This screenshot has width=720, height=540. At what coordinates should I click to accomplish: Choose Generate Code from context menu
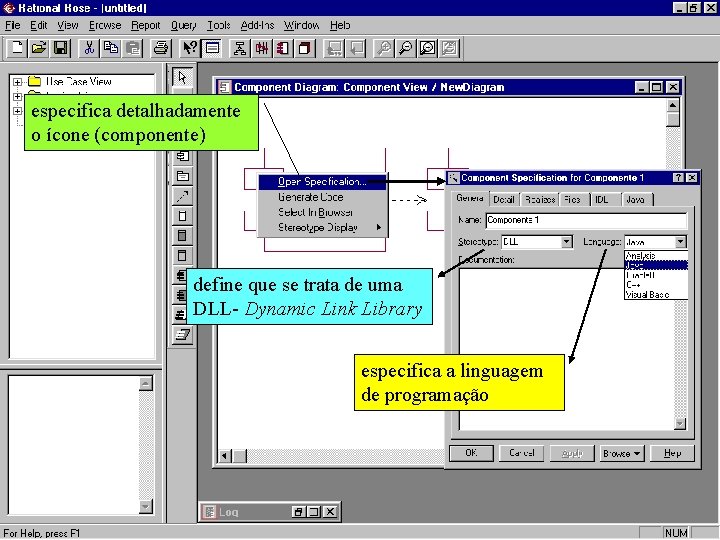(x=323, y=197)
